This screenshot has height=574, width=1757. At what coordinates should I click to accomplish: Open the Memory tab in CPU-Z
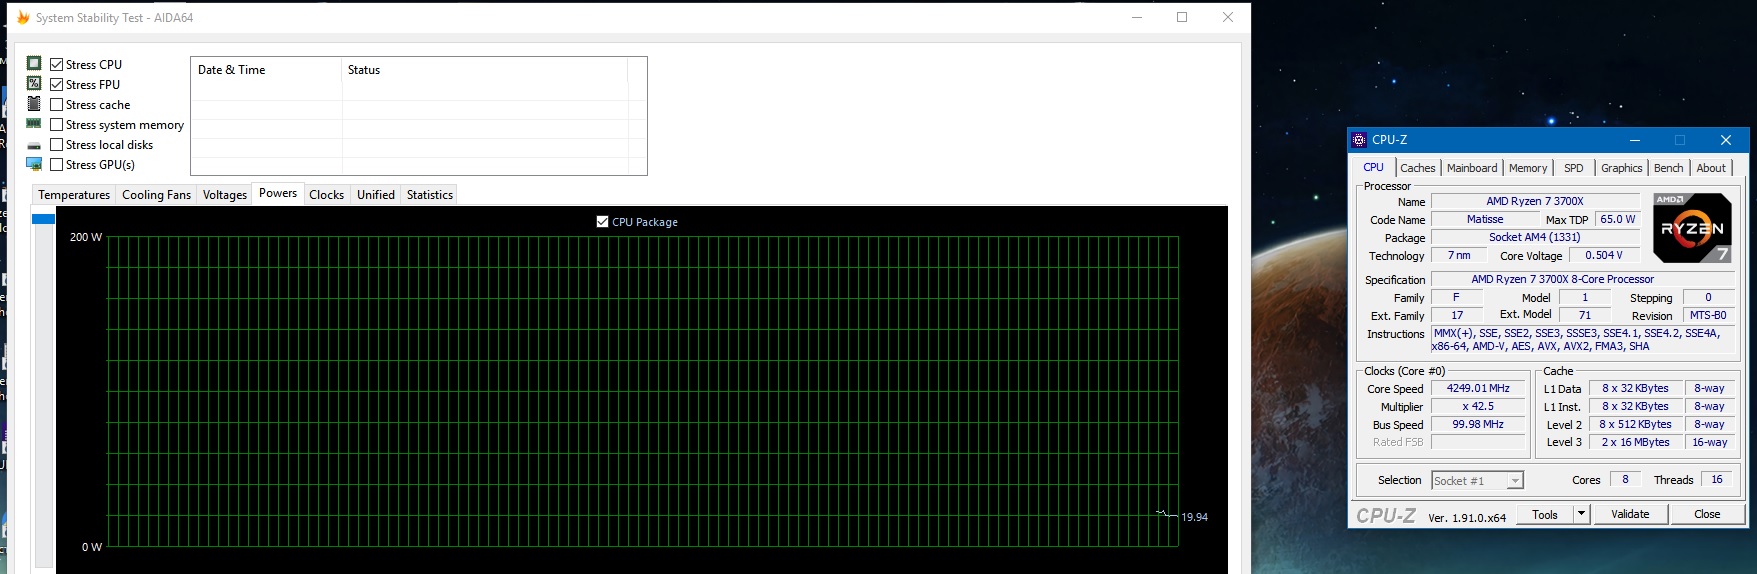pos(1527,168)
